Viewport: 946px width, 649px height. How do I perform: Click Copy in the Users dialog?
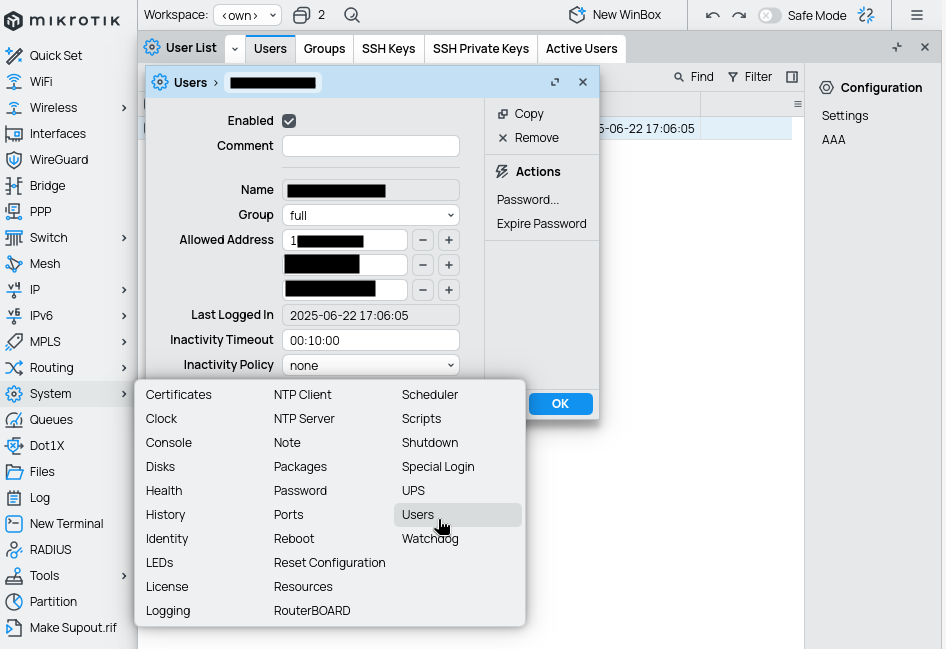click(521, 113)
